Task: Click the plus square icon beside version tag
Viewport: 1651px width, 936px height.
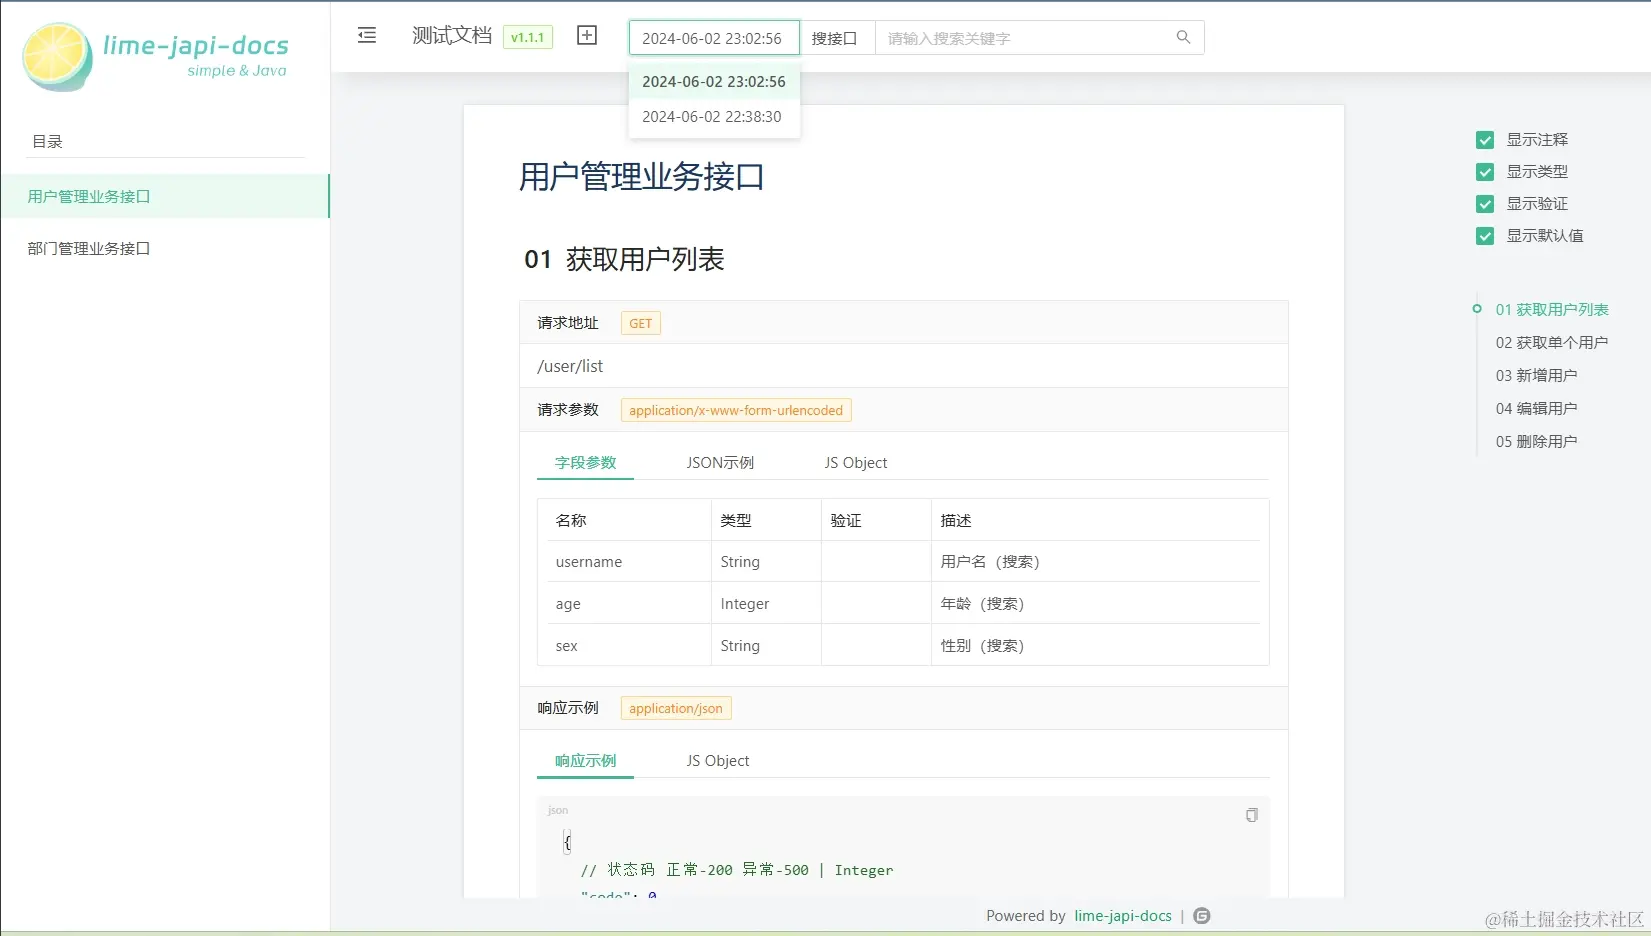Action: point(587,36)
